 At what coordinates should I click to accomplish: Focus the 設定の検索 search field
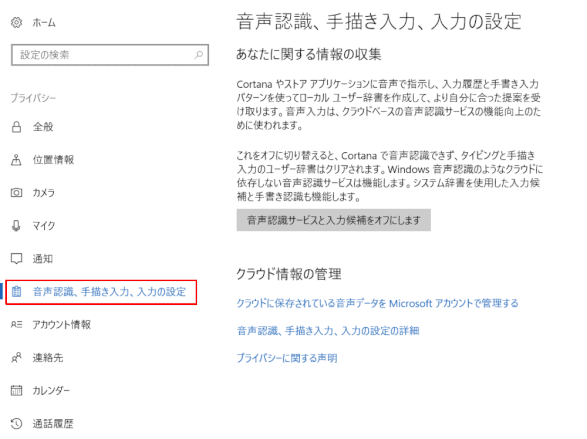pos(110,55)
